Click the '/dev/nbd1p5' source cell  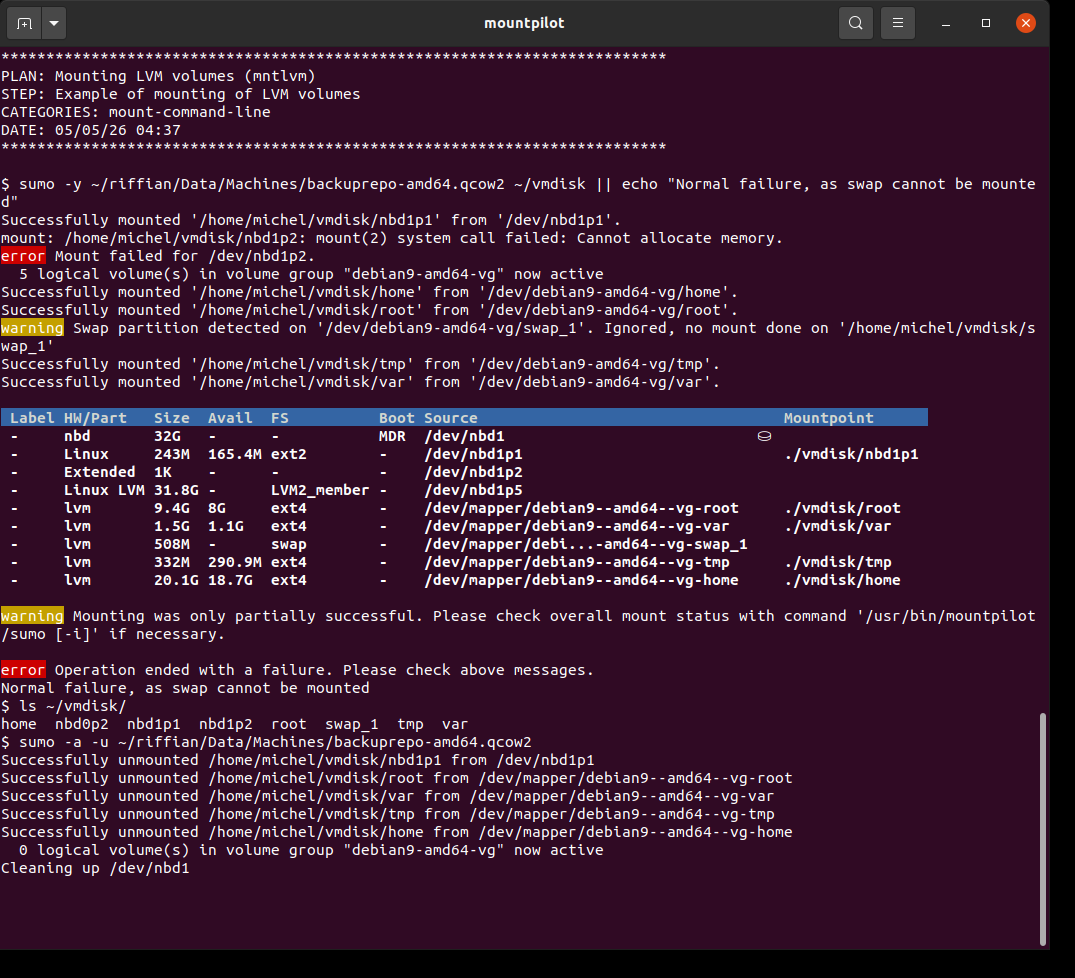coord(473,490)
